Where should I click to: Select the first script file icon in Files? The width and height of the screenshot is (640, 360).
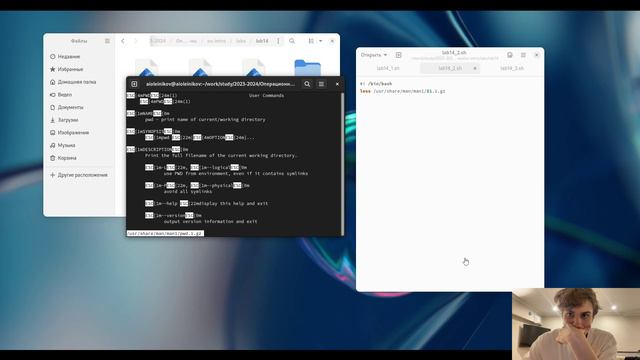click(147, 68)
